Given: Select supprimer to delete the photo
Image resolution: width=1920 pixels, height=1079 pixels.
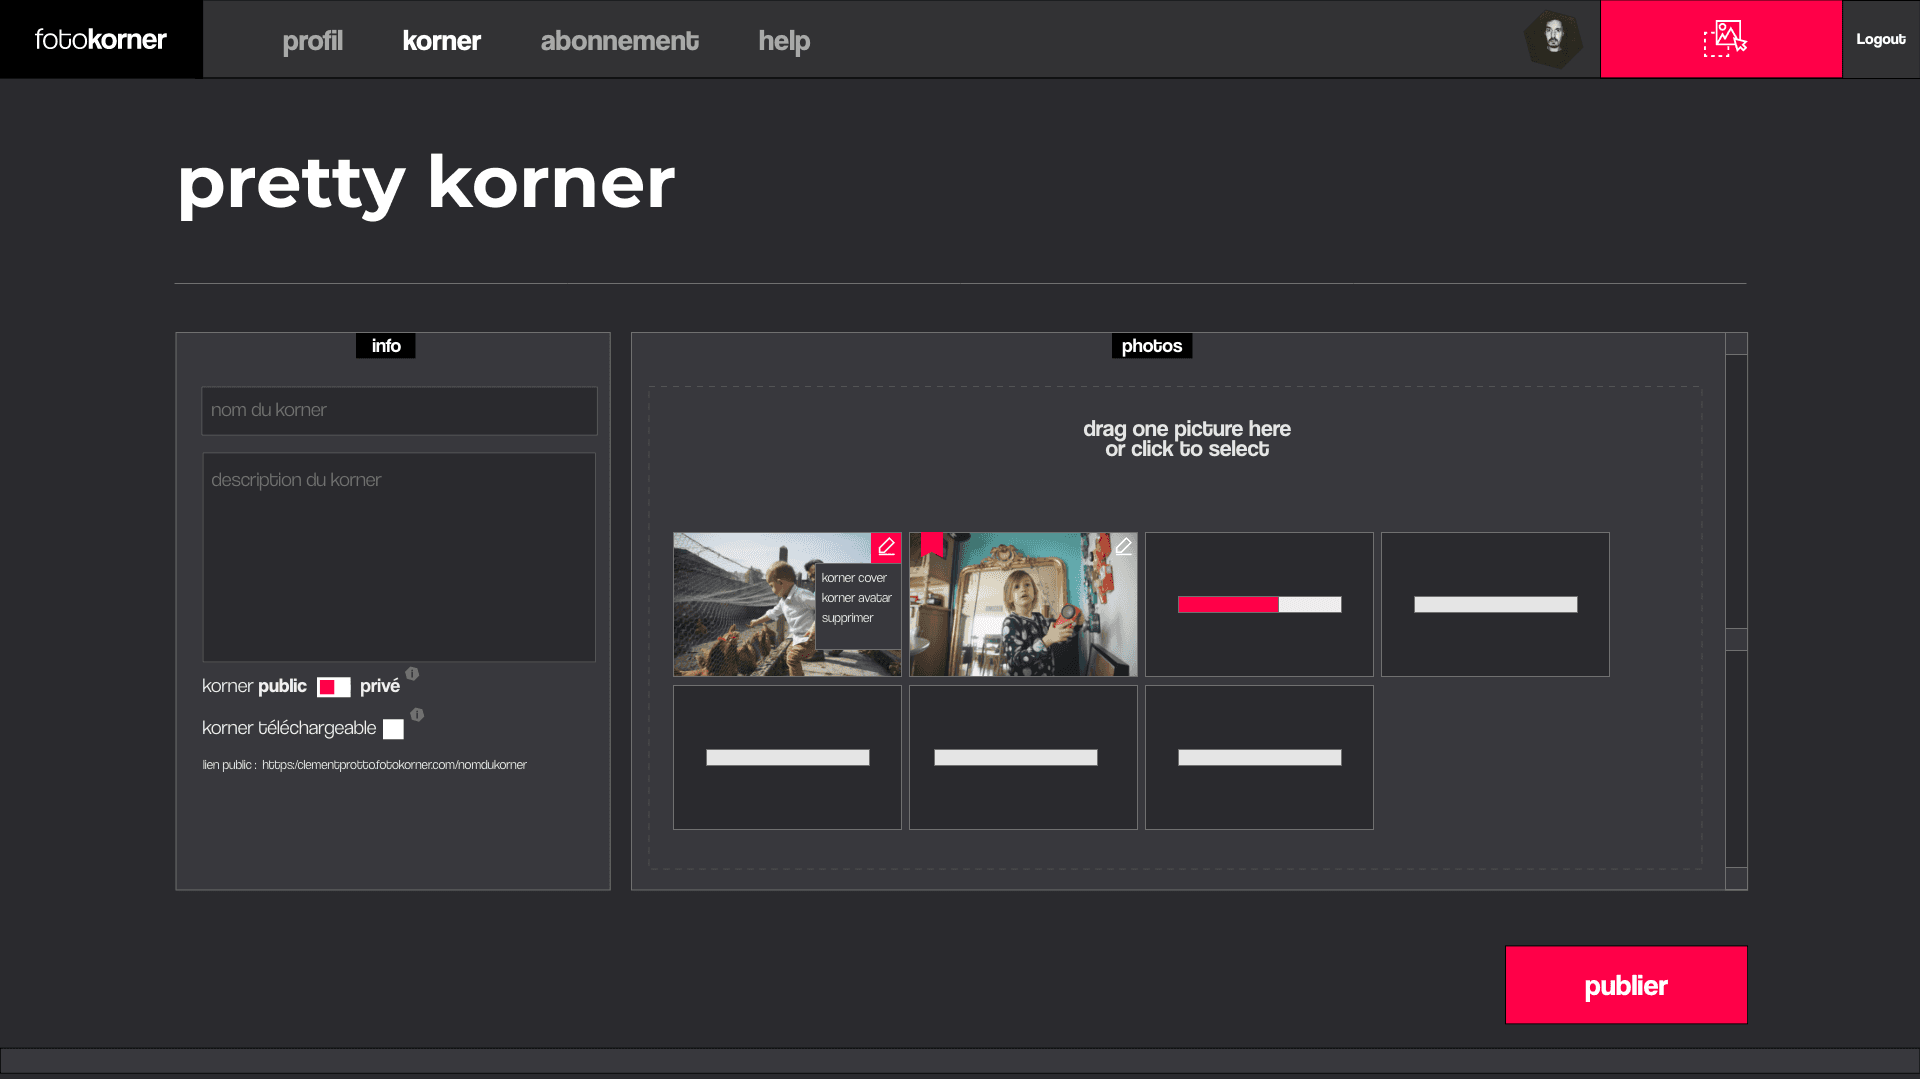Looking at the screenshot, I should coord(847,618).
